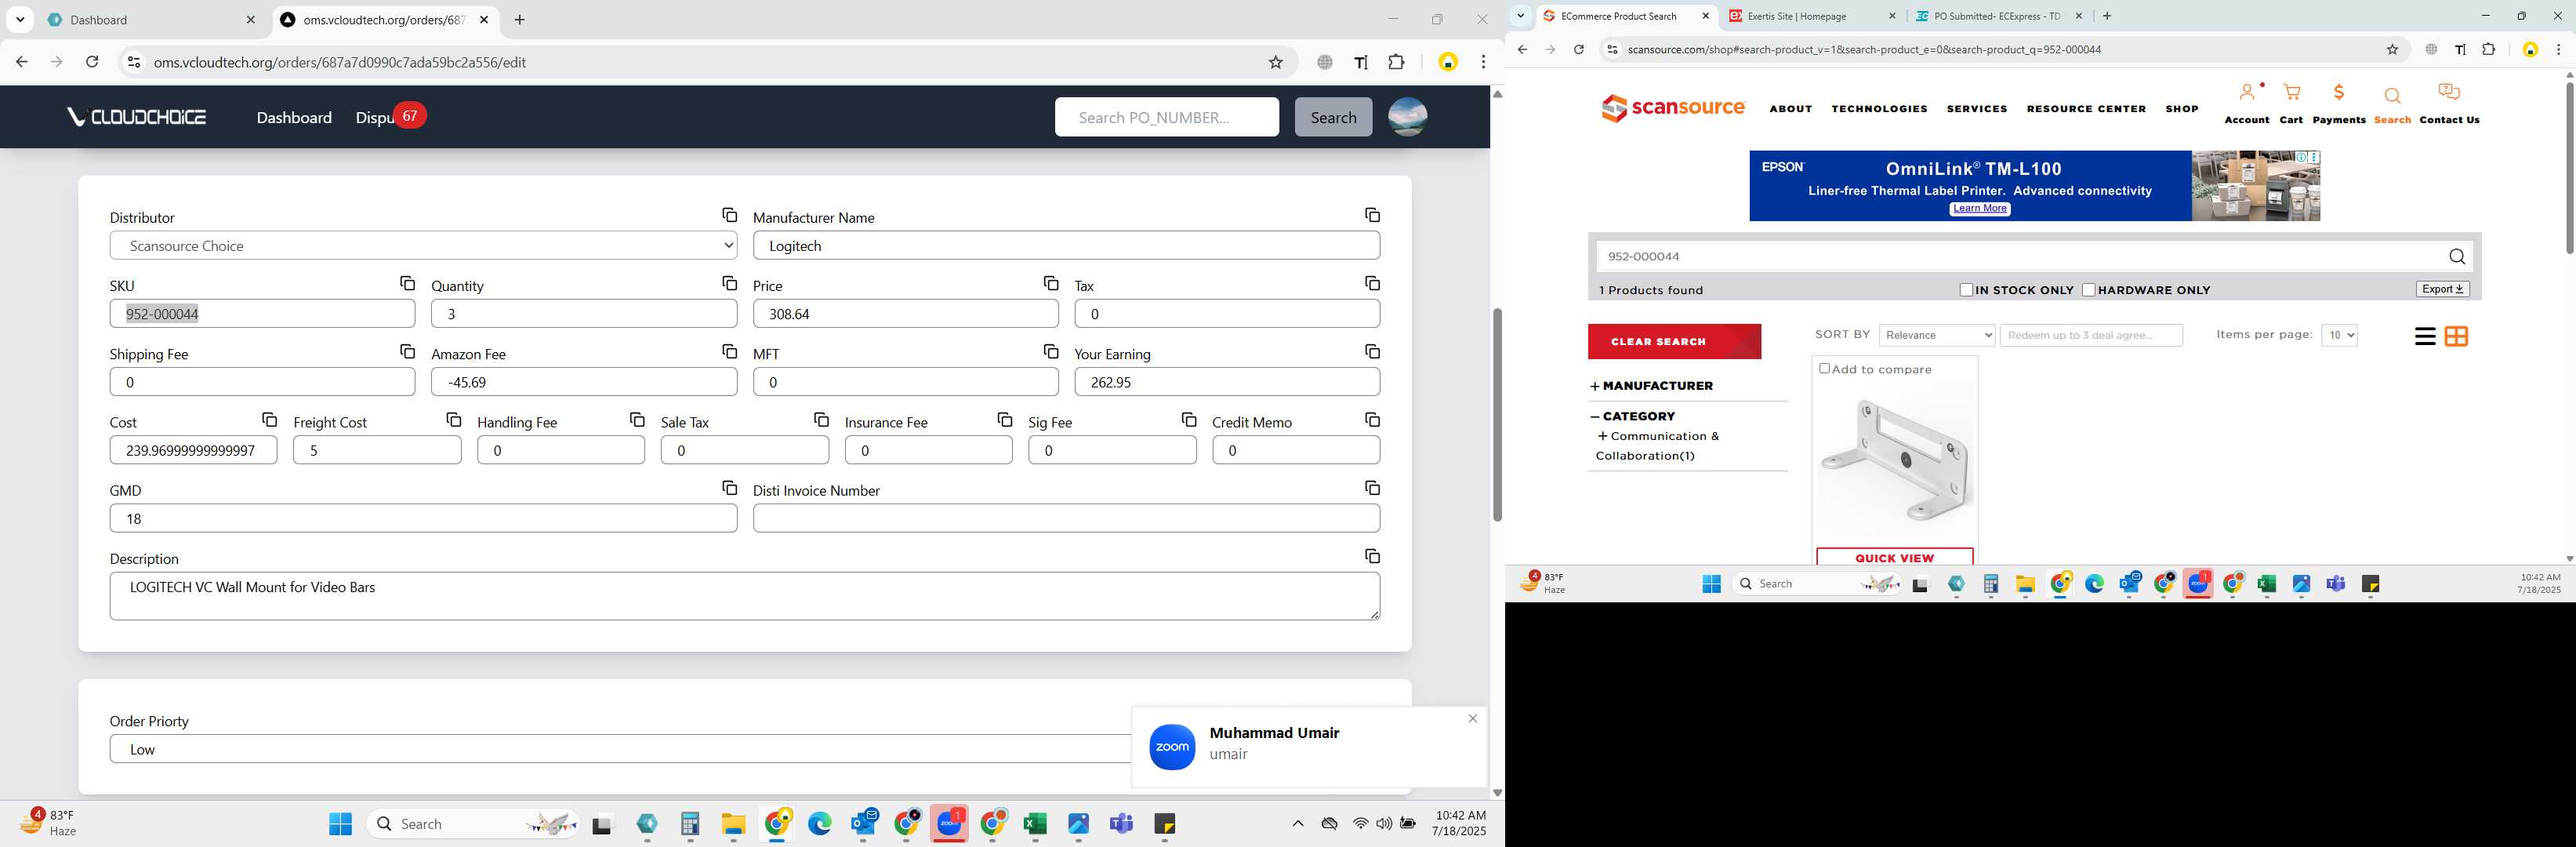Open ScanSource TECHNOLOGIES menu
This screenshot has width=2576, height=847.
[x=1879, y=109]
